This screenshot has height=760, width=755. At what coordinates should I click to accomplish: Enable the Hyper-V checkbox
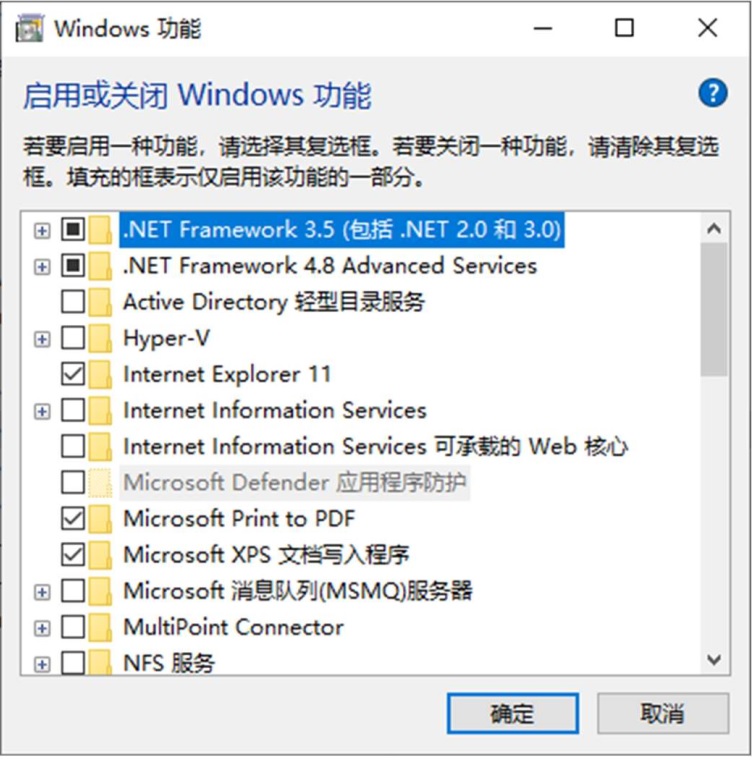pyautogui.click(x=73, y=338)
